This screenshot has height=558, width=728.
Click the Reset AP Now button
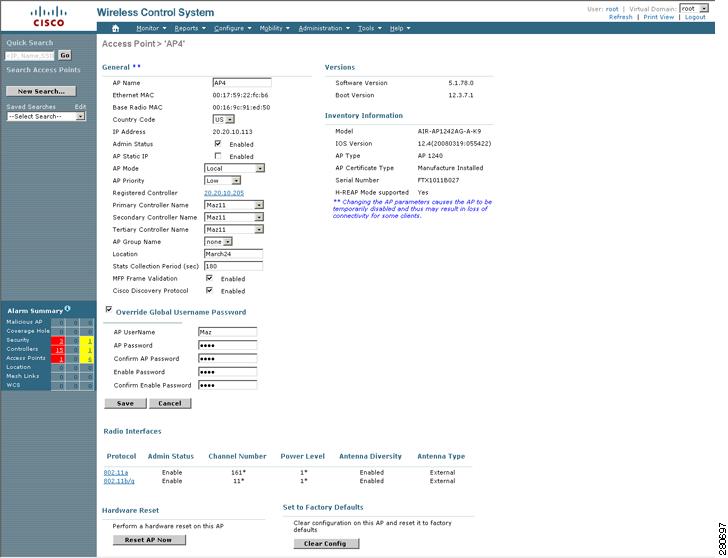pos(149,540)
